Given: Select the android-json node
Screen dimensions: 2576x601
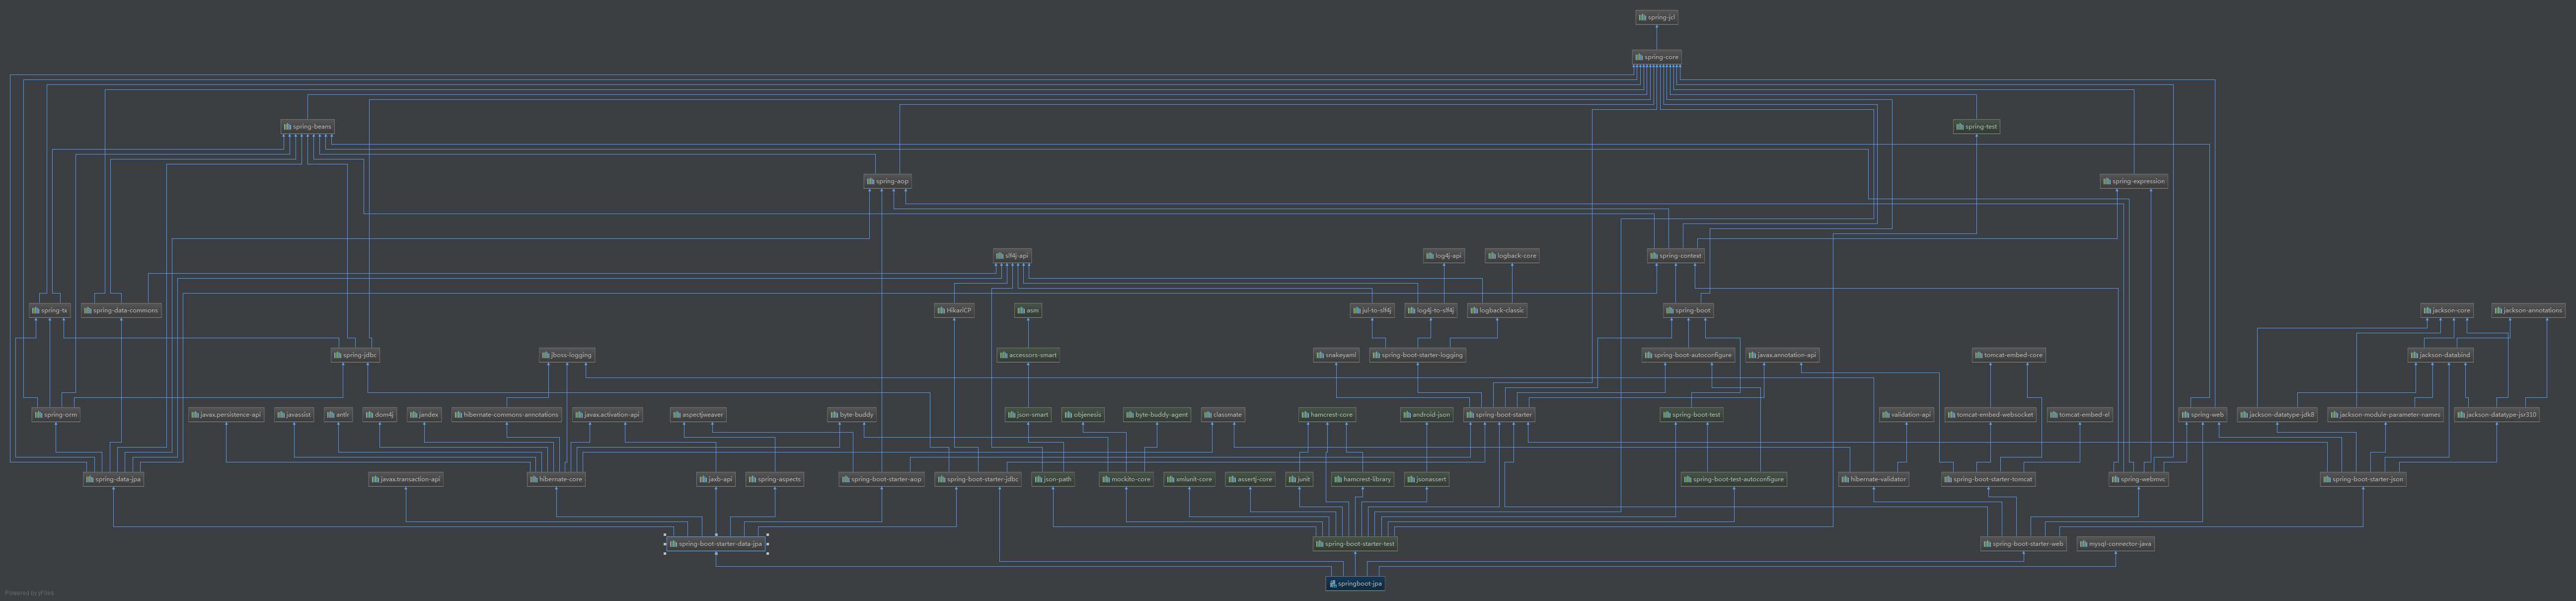Looking at the screenshot, I should click(x=1426, y=415).
